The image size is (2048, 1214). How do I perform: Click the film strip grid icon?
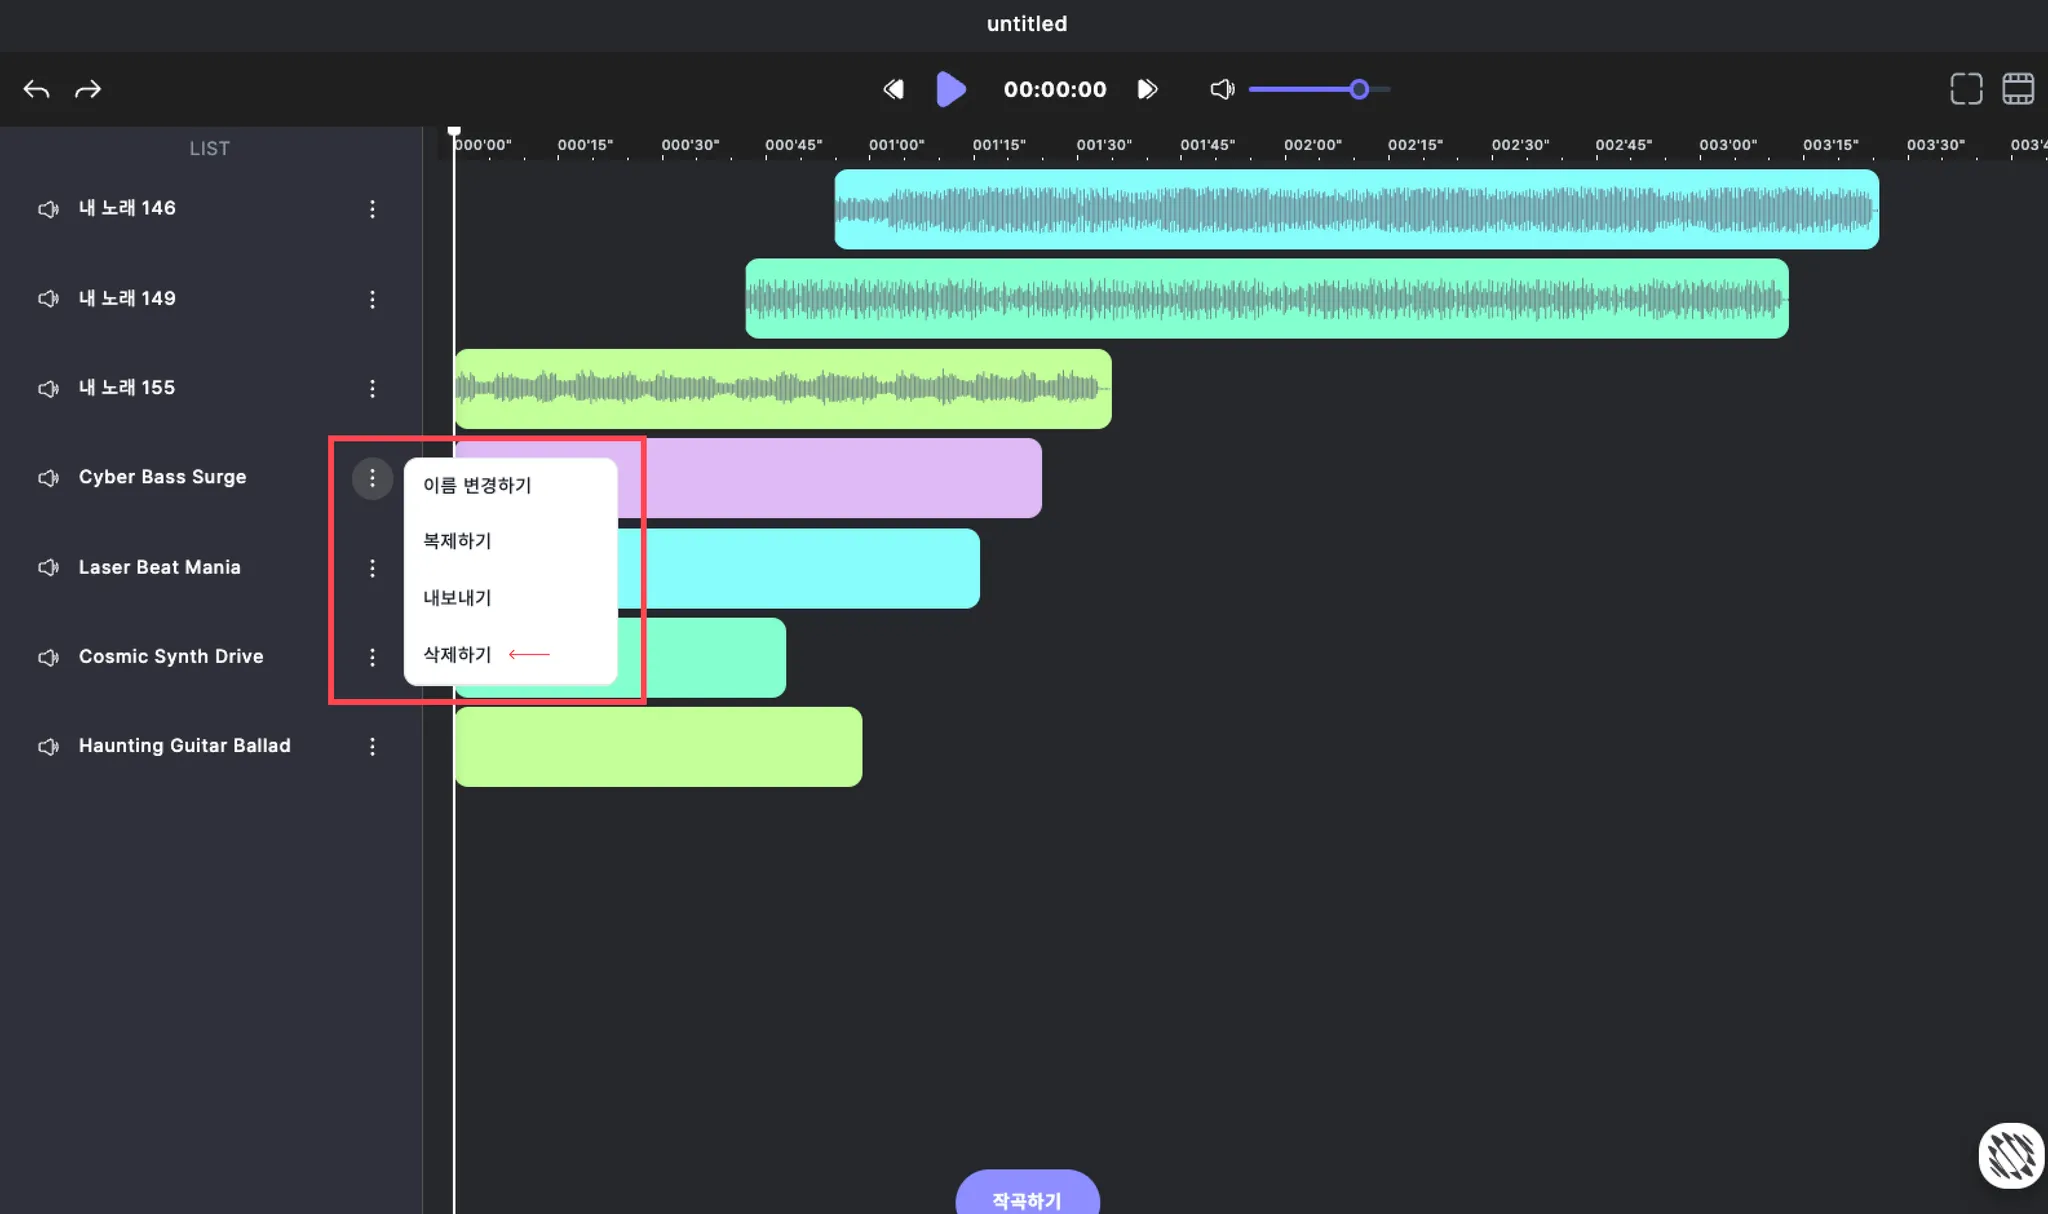coord(2017,89)
